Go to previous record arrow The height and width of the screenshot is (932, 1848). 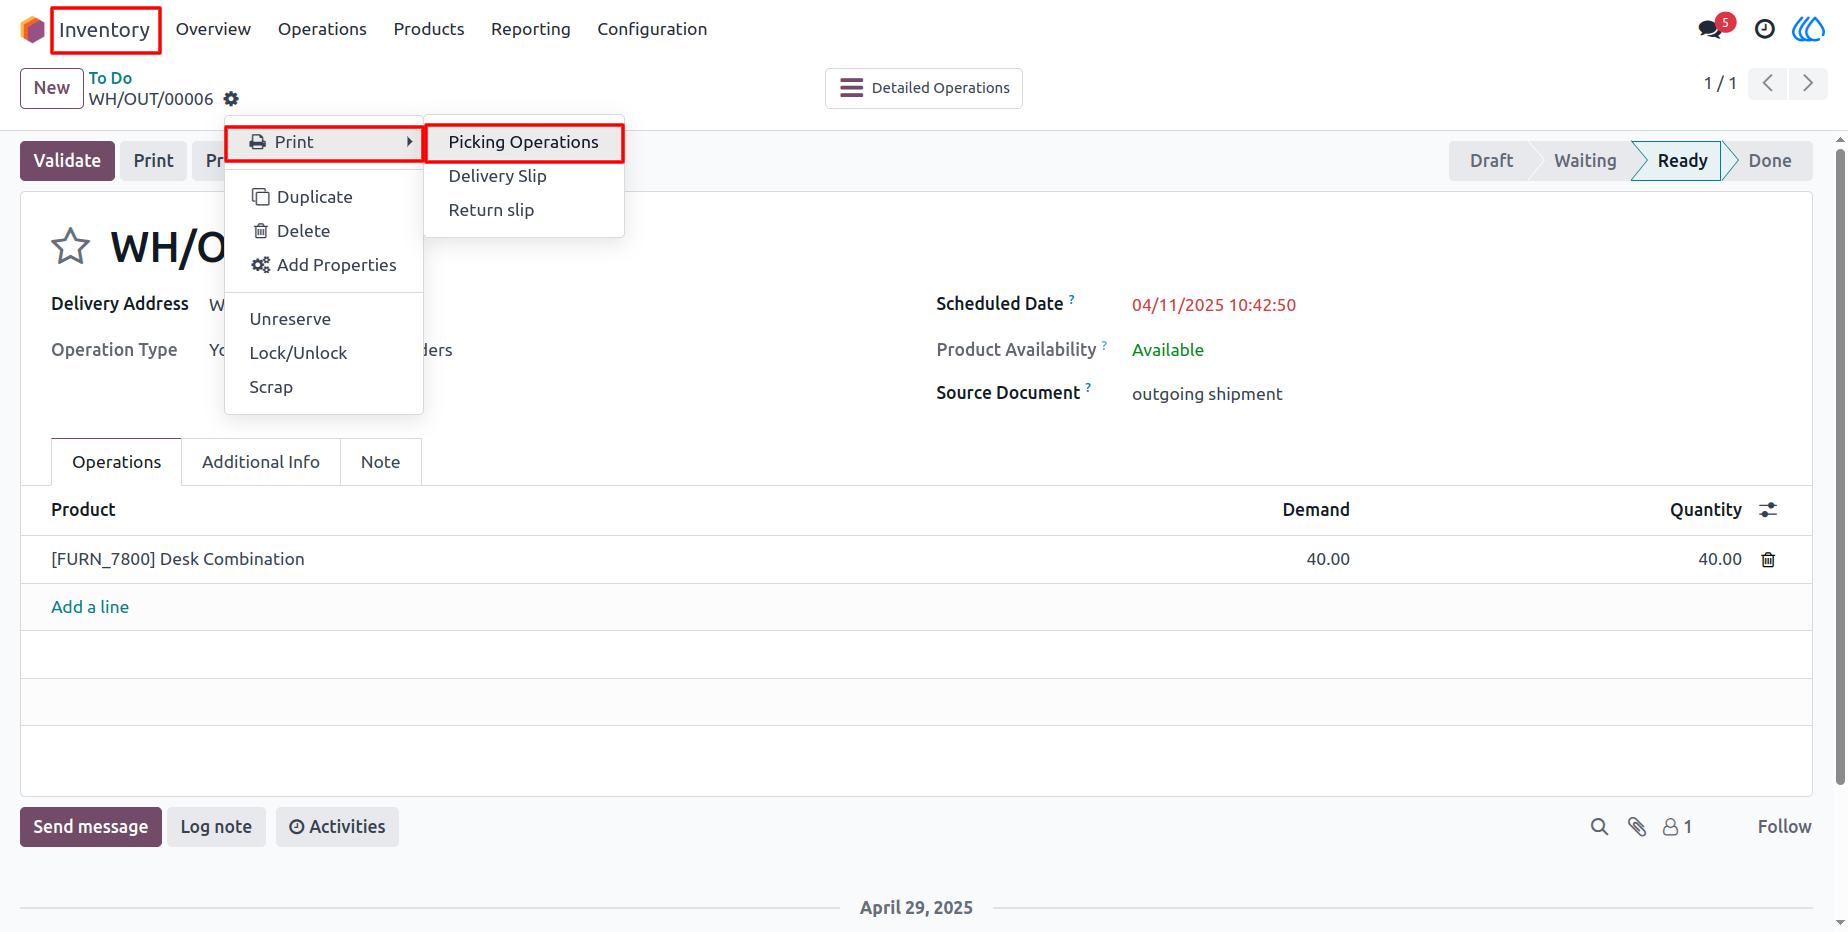pos(1768,83)
